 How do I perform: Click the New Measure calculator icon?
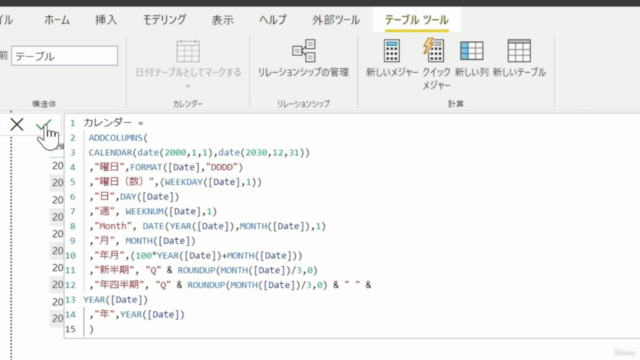[x=391, y=51]
